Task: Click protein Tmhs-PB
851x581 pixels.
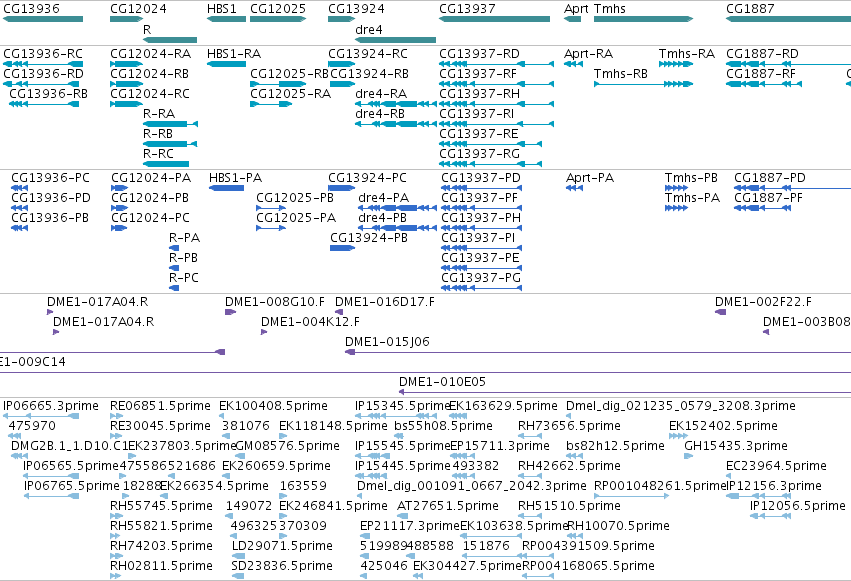Action: [x=676, y=188]
